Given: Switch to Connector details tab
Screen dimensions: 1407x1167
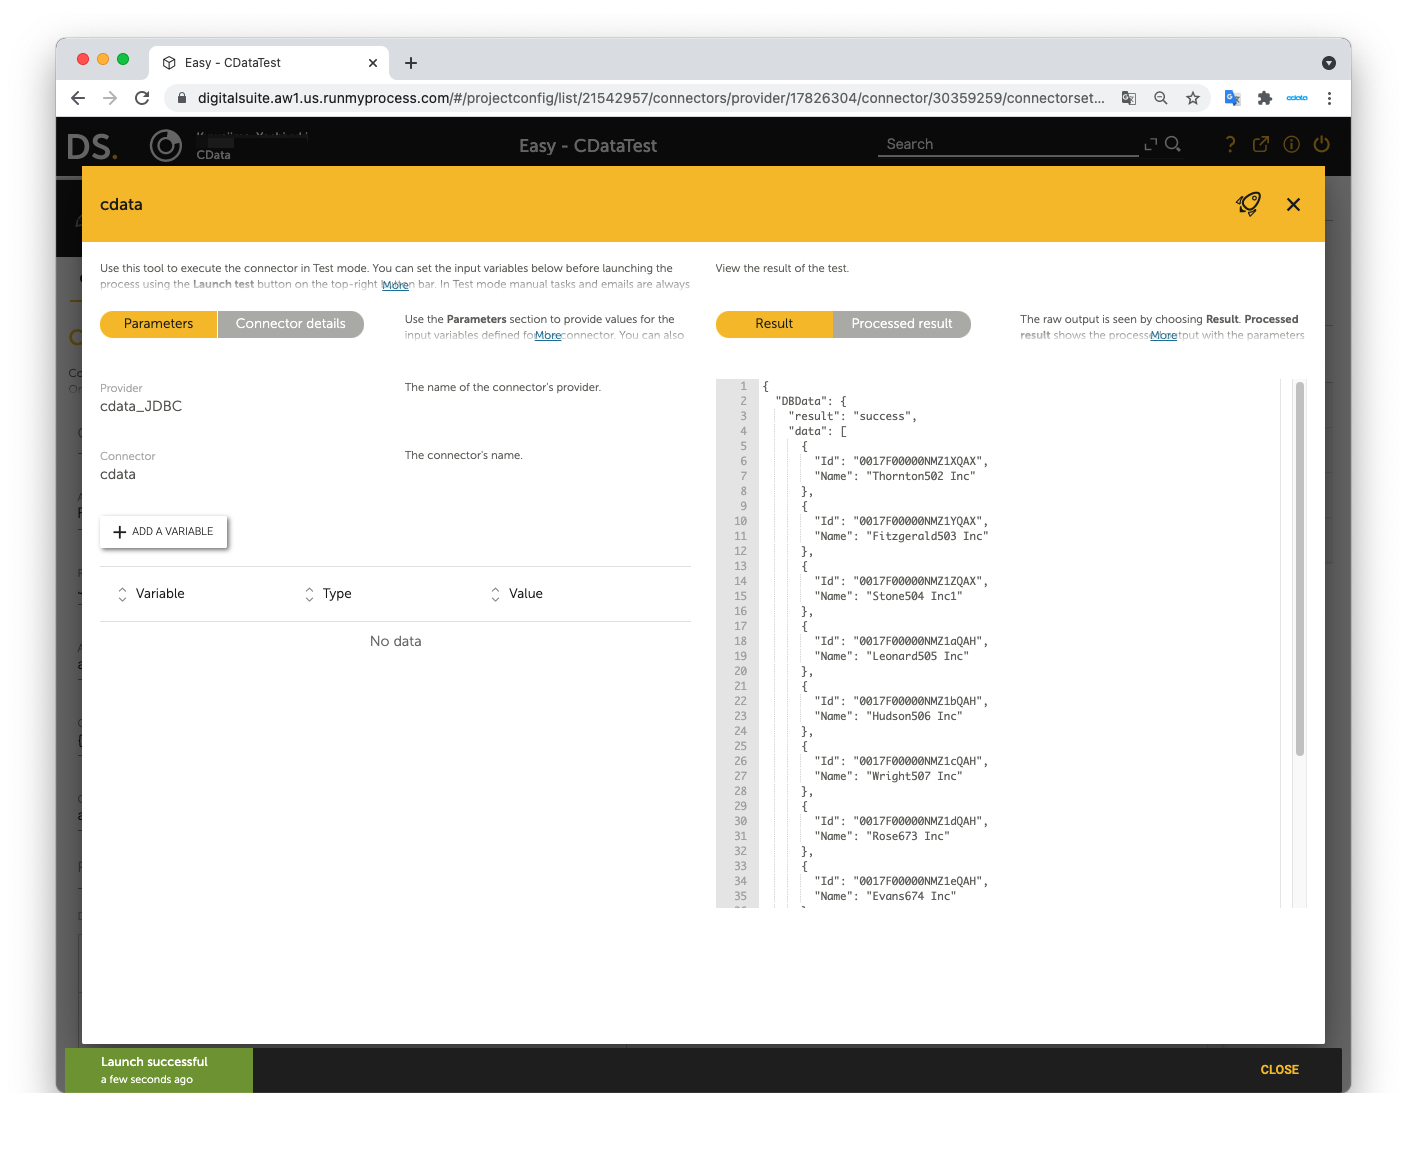Looking at the screenshot, I should pyautogui.click(x=290, y=324).
